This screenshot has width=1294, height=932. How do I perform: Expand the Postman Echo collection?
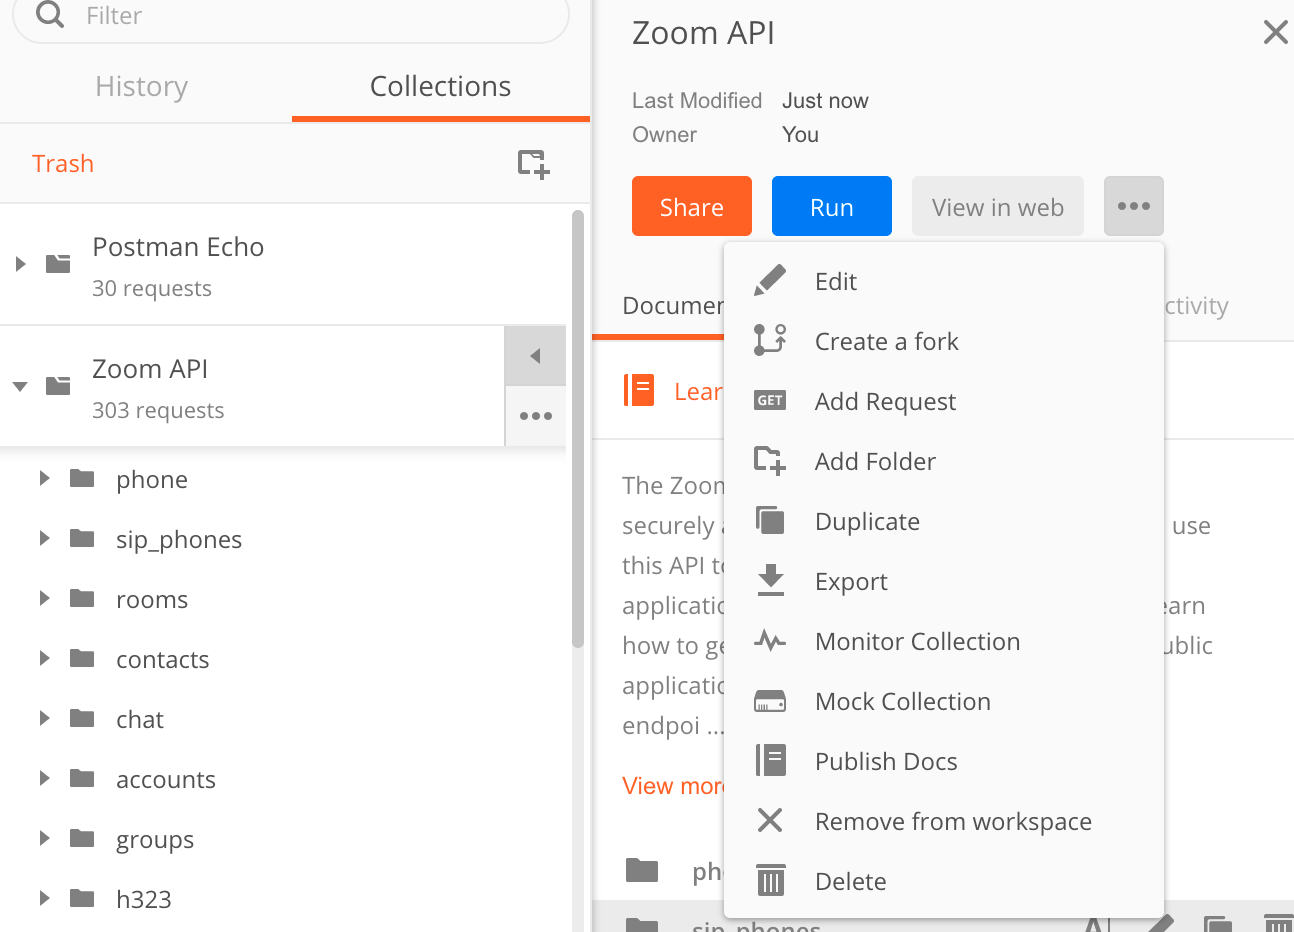(20, 264)
